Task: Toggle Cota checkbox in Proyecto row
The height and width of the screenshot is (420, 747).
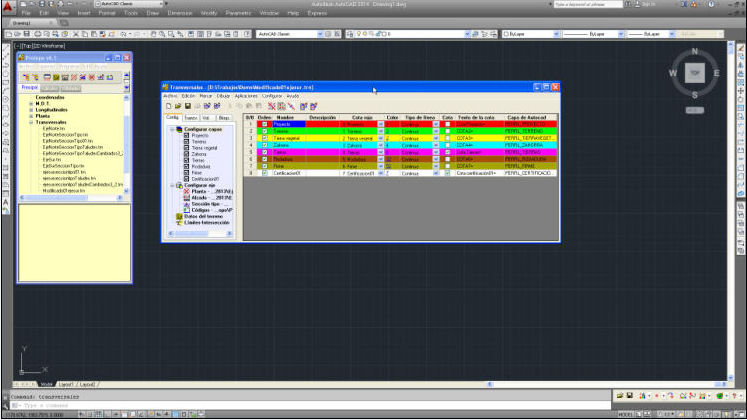Action: click(447, 124)
